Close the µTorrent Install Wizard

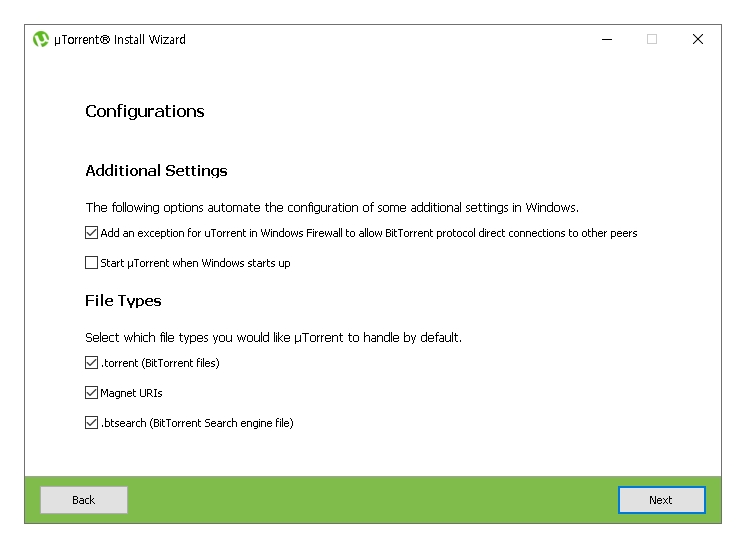click(698, 39)
